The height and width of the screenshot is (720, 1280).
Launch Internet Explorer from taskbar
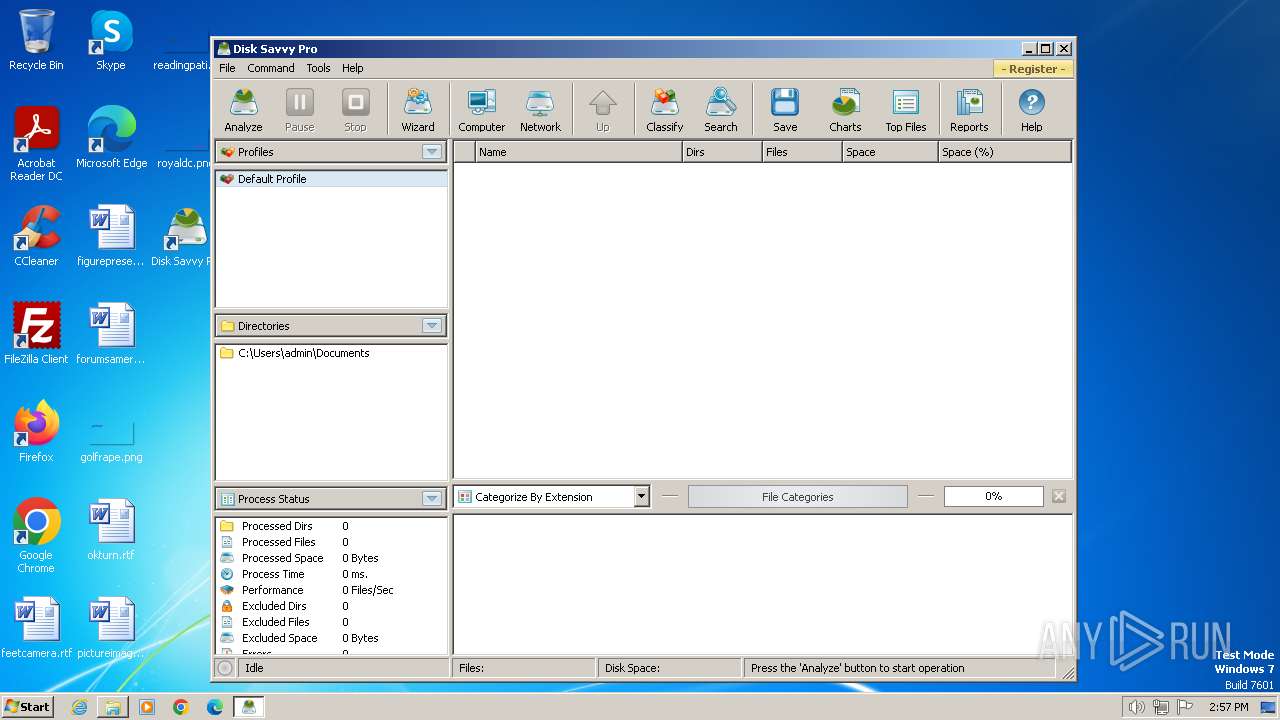coord(79,707)
